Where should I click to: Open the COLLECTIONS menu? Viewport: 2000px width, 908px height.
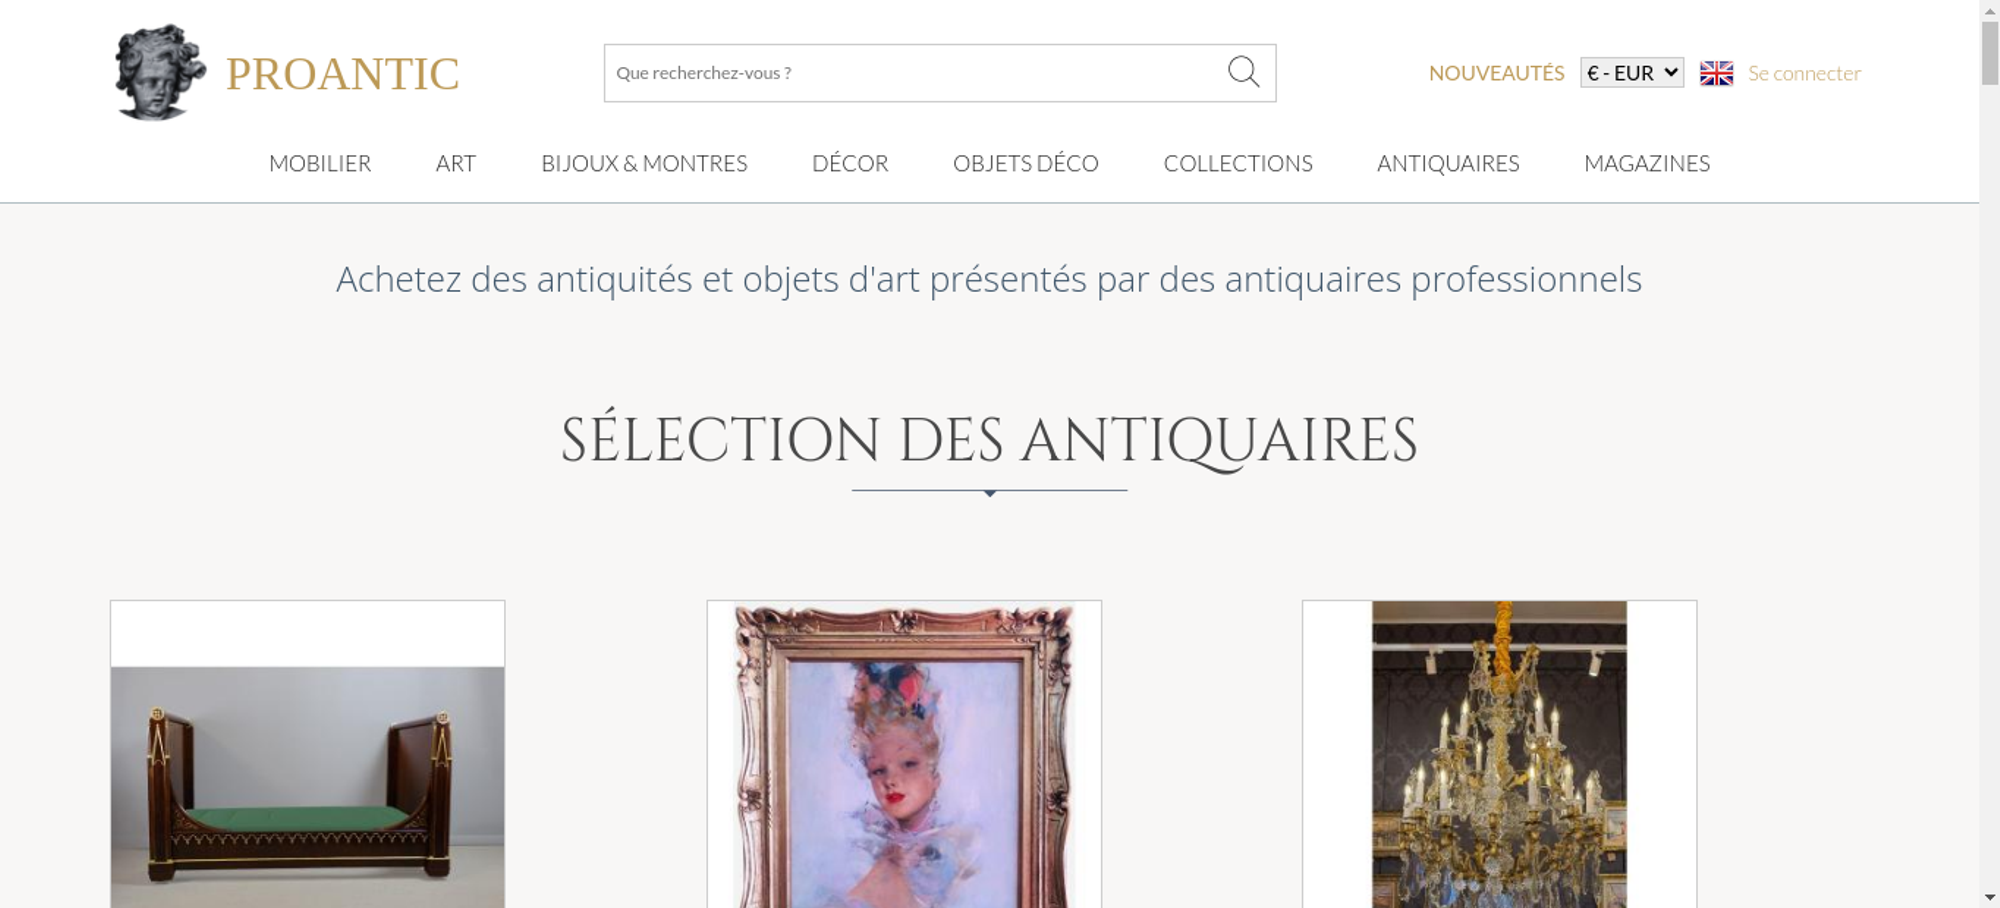click(x=1238, y=163)
